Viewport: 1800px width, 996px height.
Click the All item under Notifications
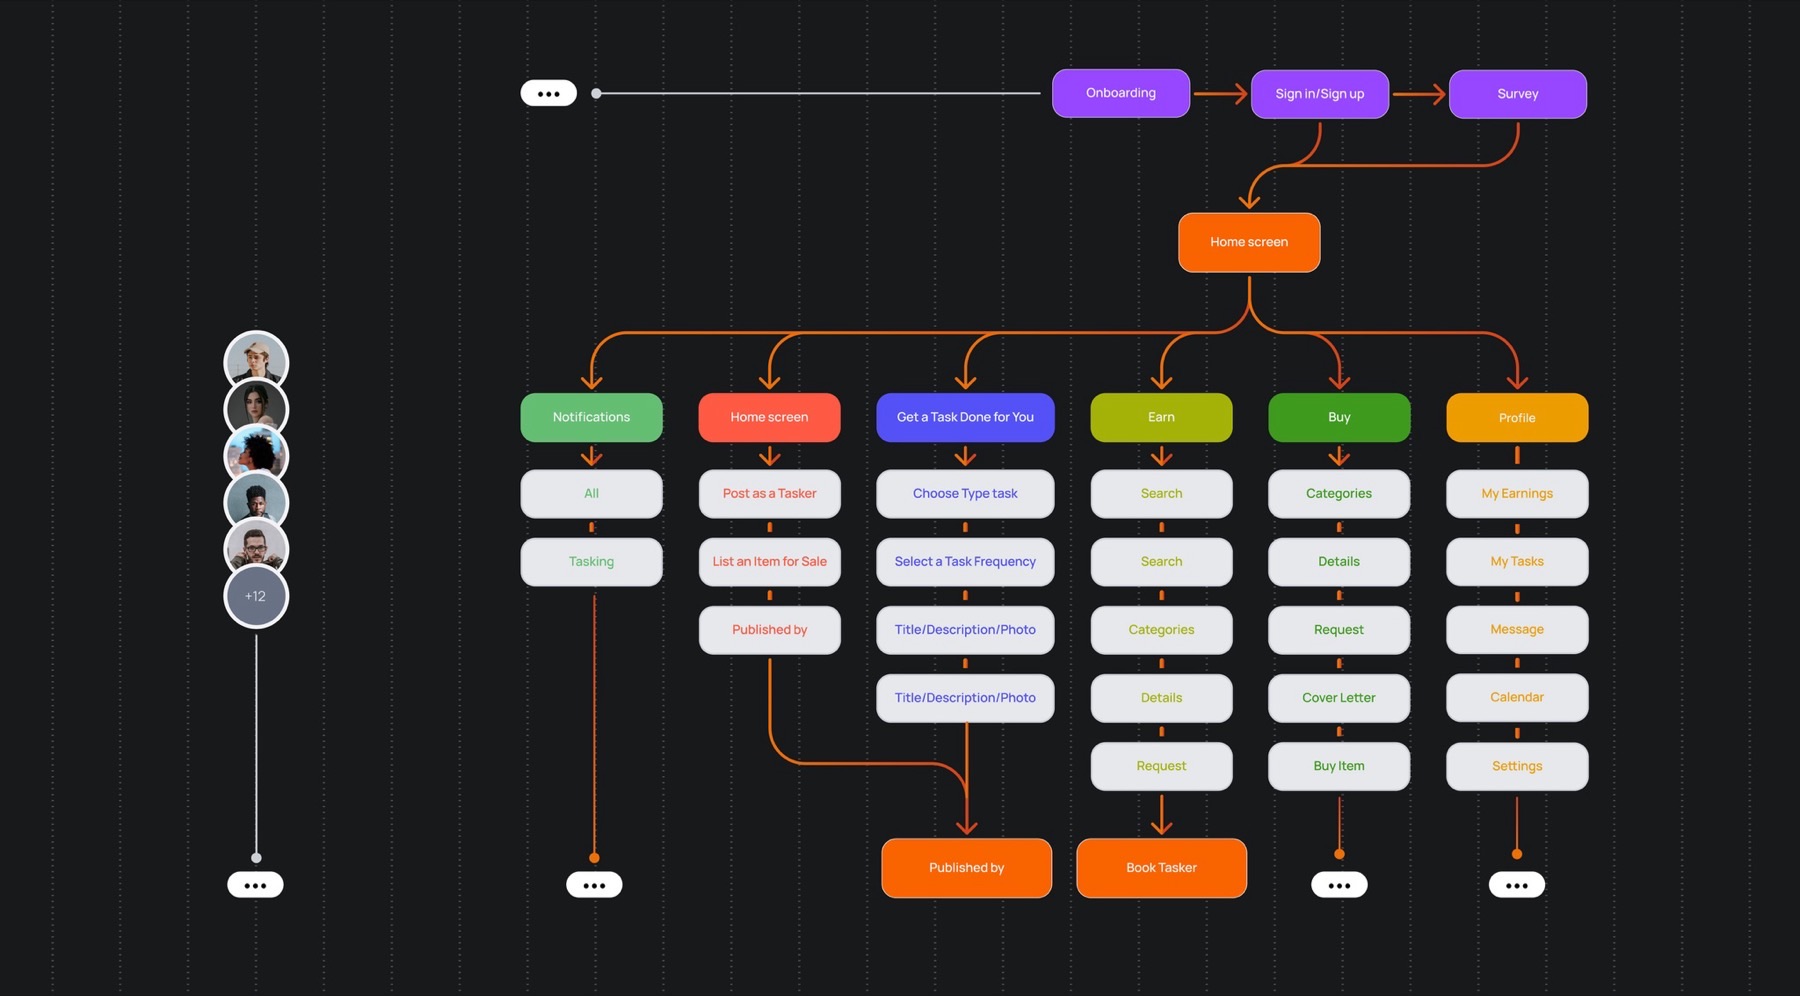pyautogui.click(x=591, y=494)
